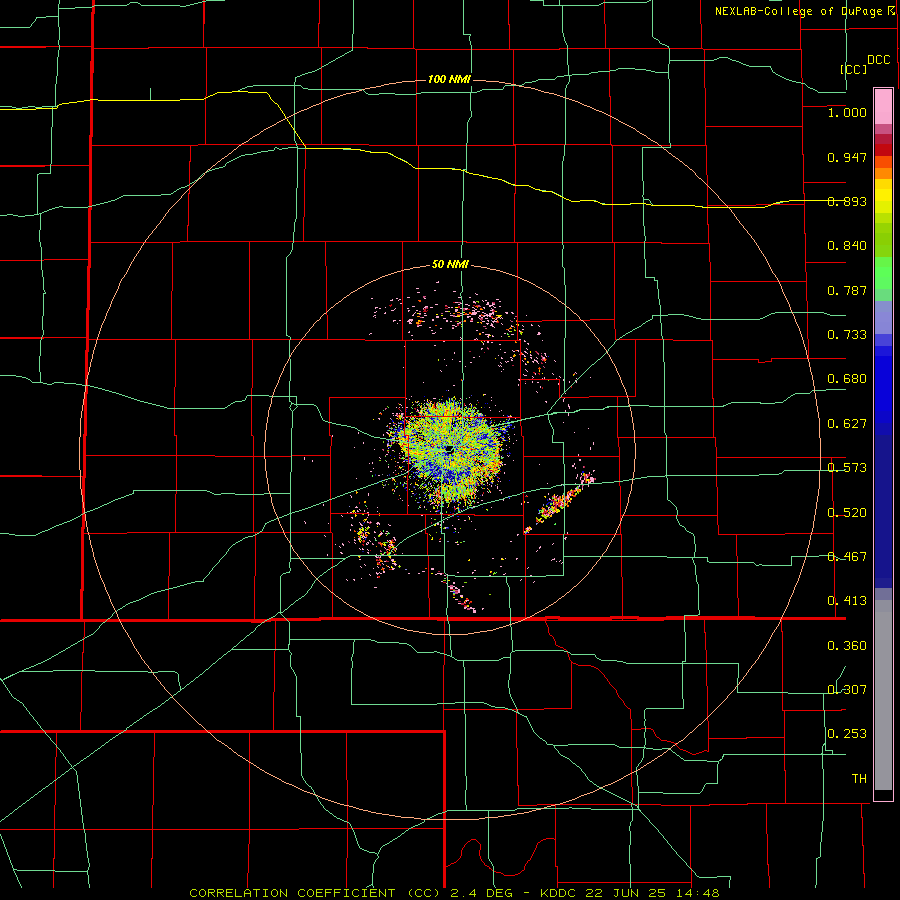900x900 pixels.
Task: Click the 50 NMI range ring label
Action: [450, 265]
